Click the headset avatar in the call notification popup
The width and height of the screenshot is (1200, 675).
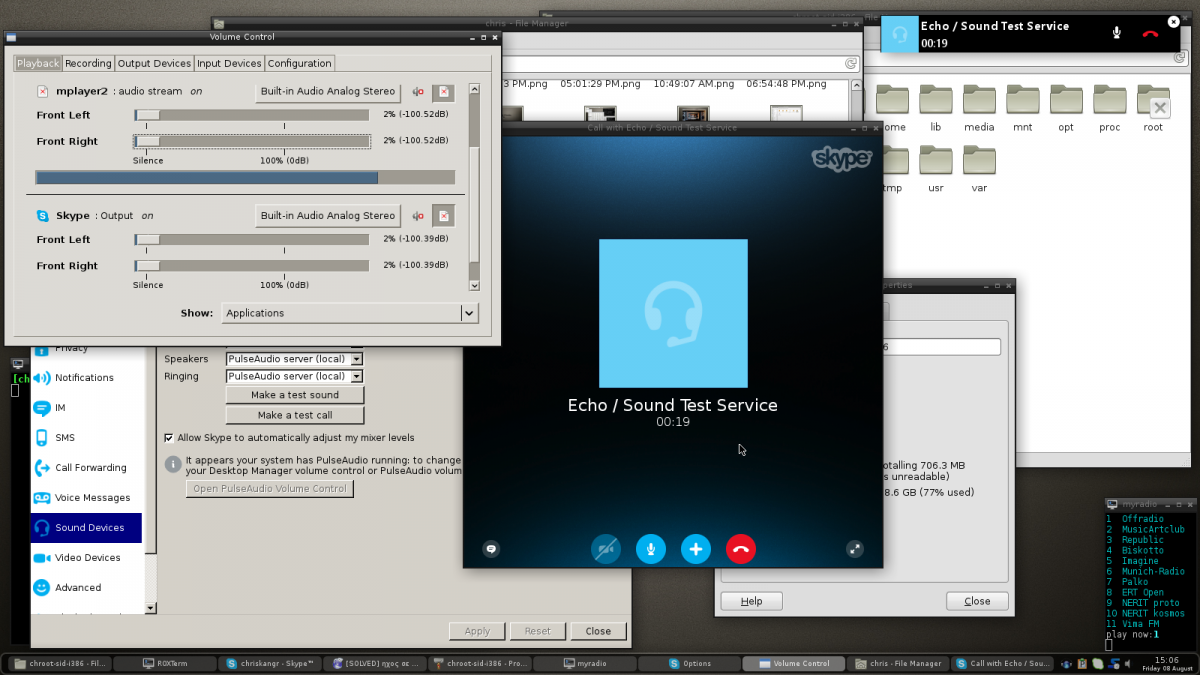(x=899, y=34)
